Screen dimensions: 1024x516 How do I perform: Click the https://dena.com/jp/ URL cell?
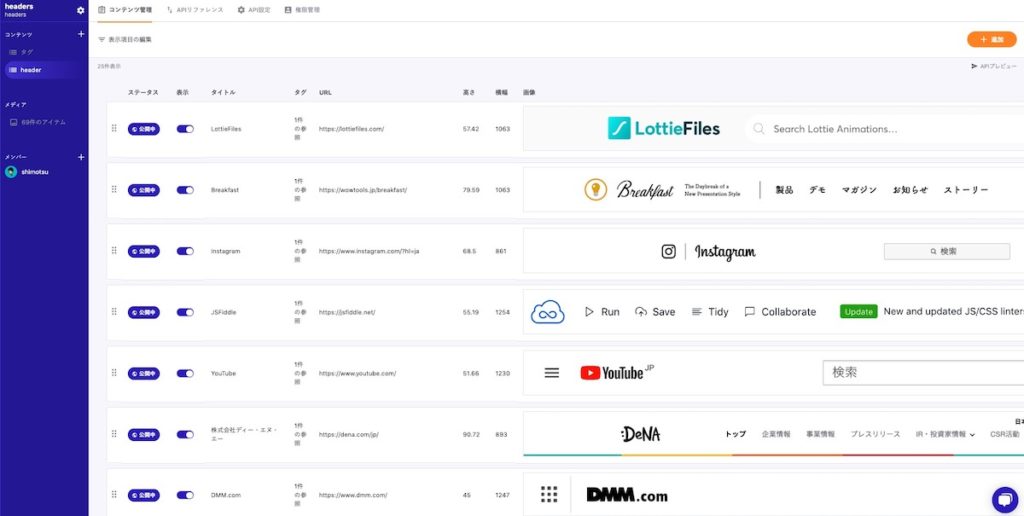349,434
